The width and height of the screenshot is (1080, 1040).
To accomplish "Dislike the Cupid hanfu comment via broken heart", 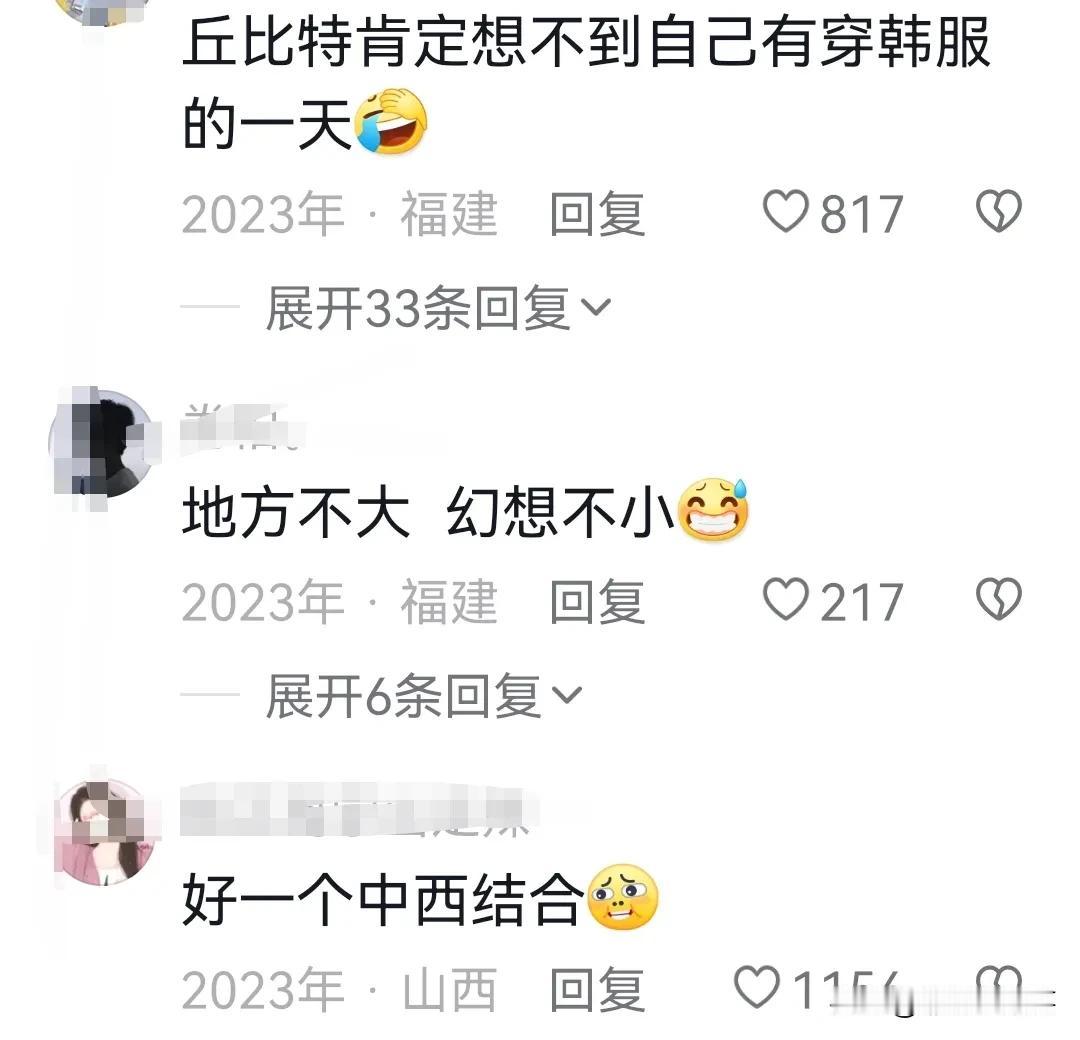I will pos(999,211).
